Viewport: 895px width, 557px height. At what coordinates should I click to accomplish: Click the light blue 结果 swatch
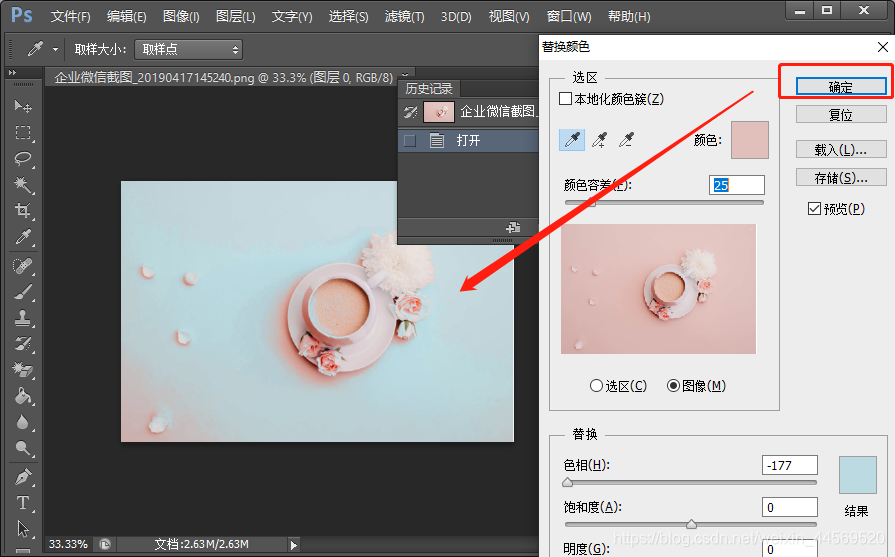857,475
